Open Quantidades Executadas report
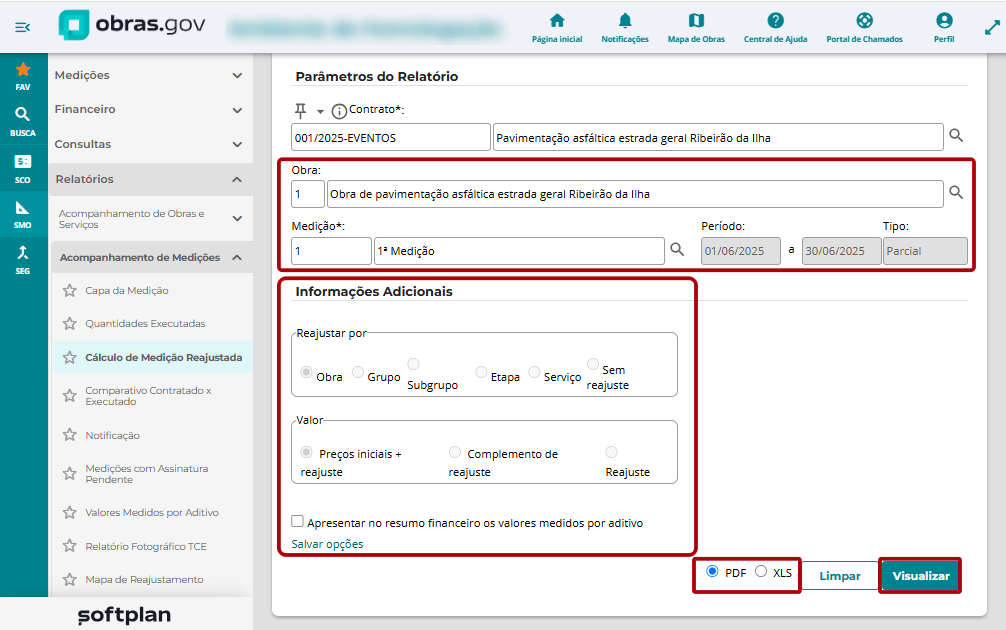Image resolution: width=1006 pixels, height=630 pixels. tap(145, 324)
